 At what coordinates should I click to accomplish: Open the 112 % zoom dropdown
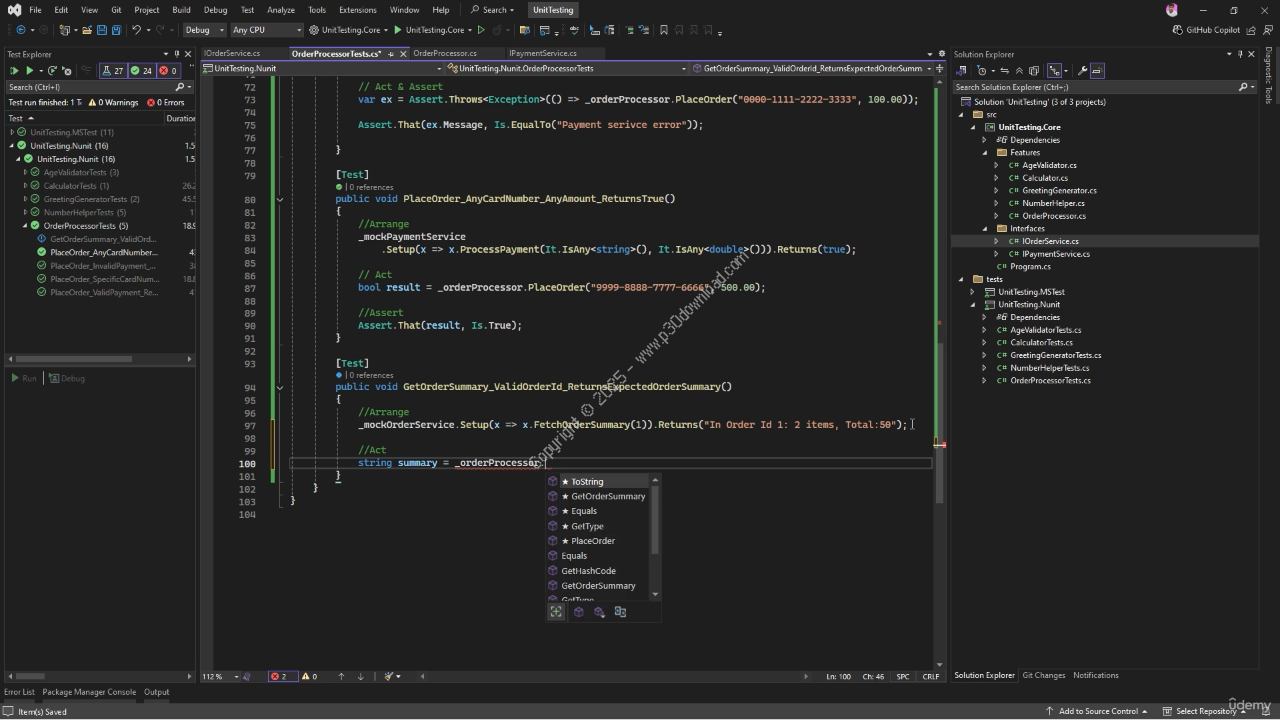click(x=220, y=676)
